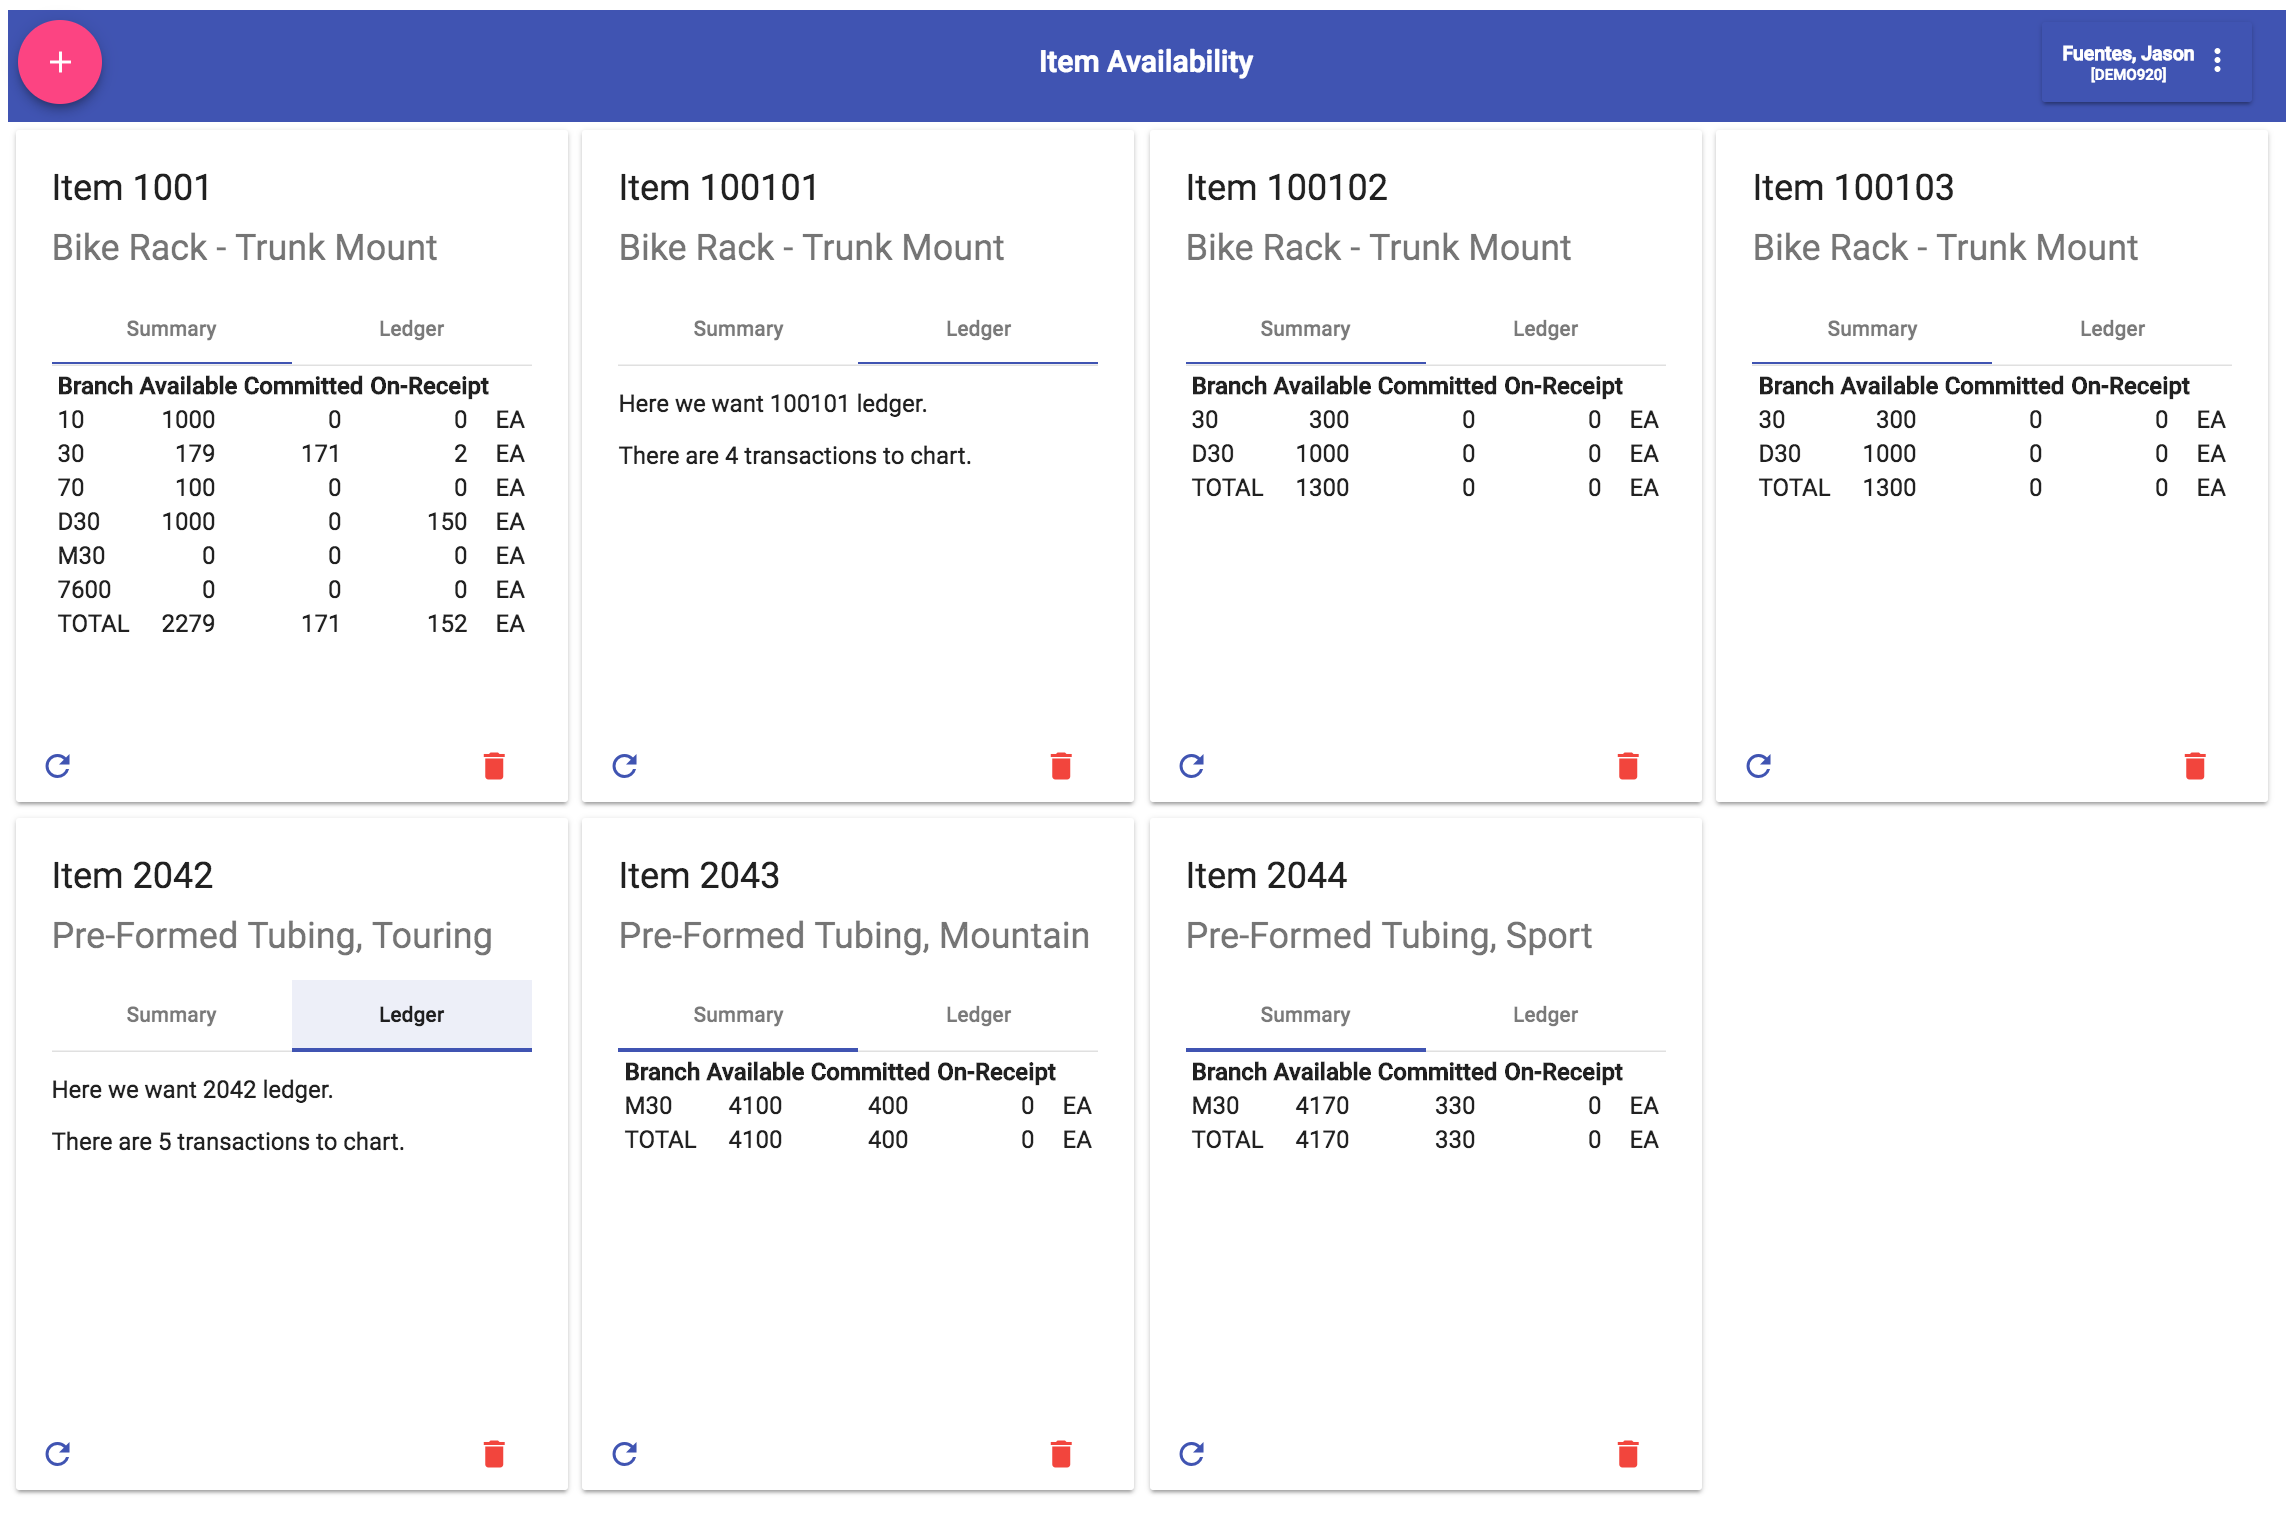Click the Item 100101 card title

718,188
